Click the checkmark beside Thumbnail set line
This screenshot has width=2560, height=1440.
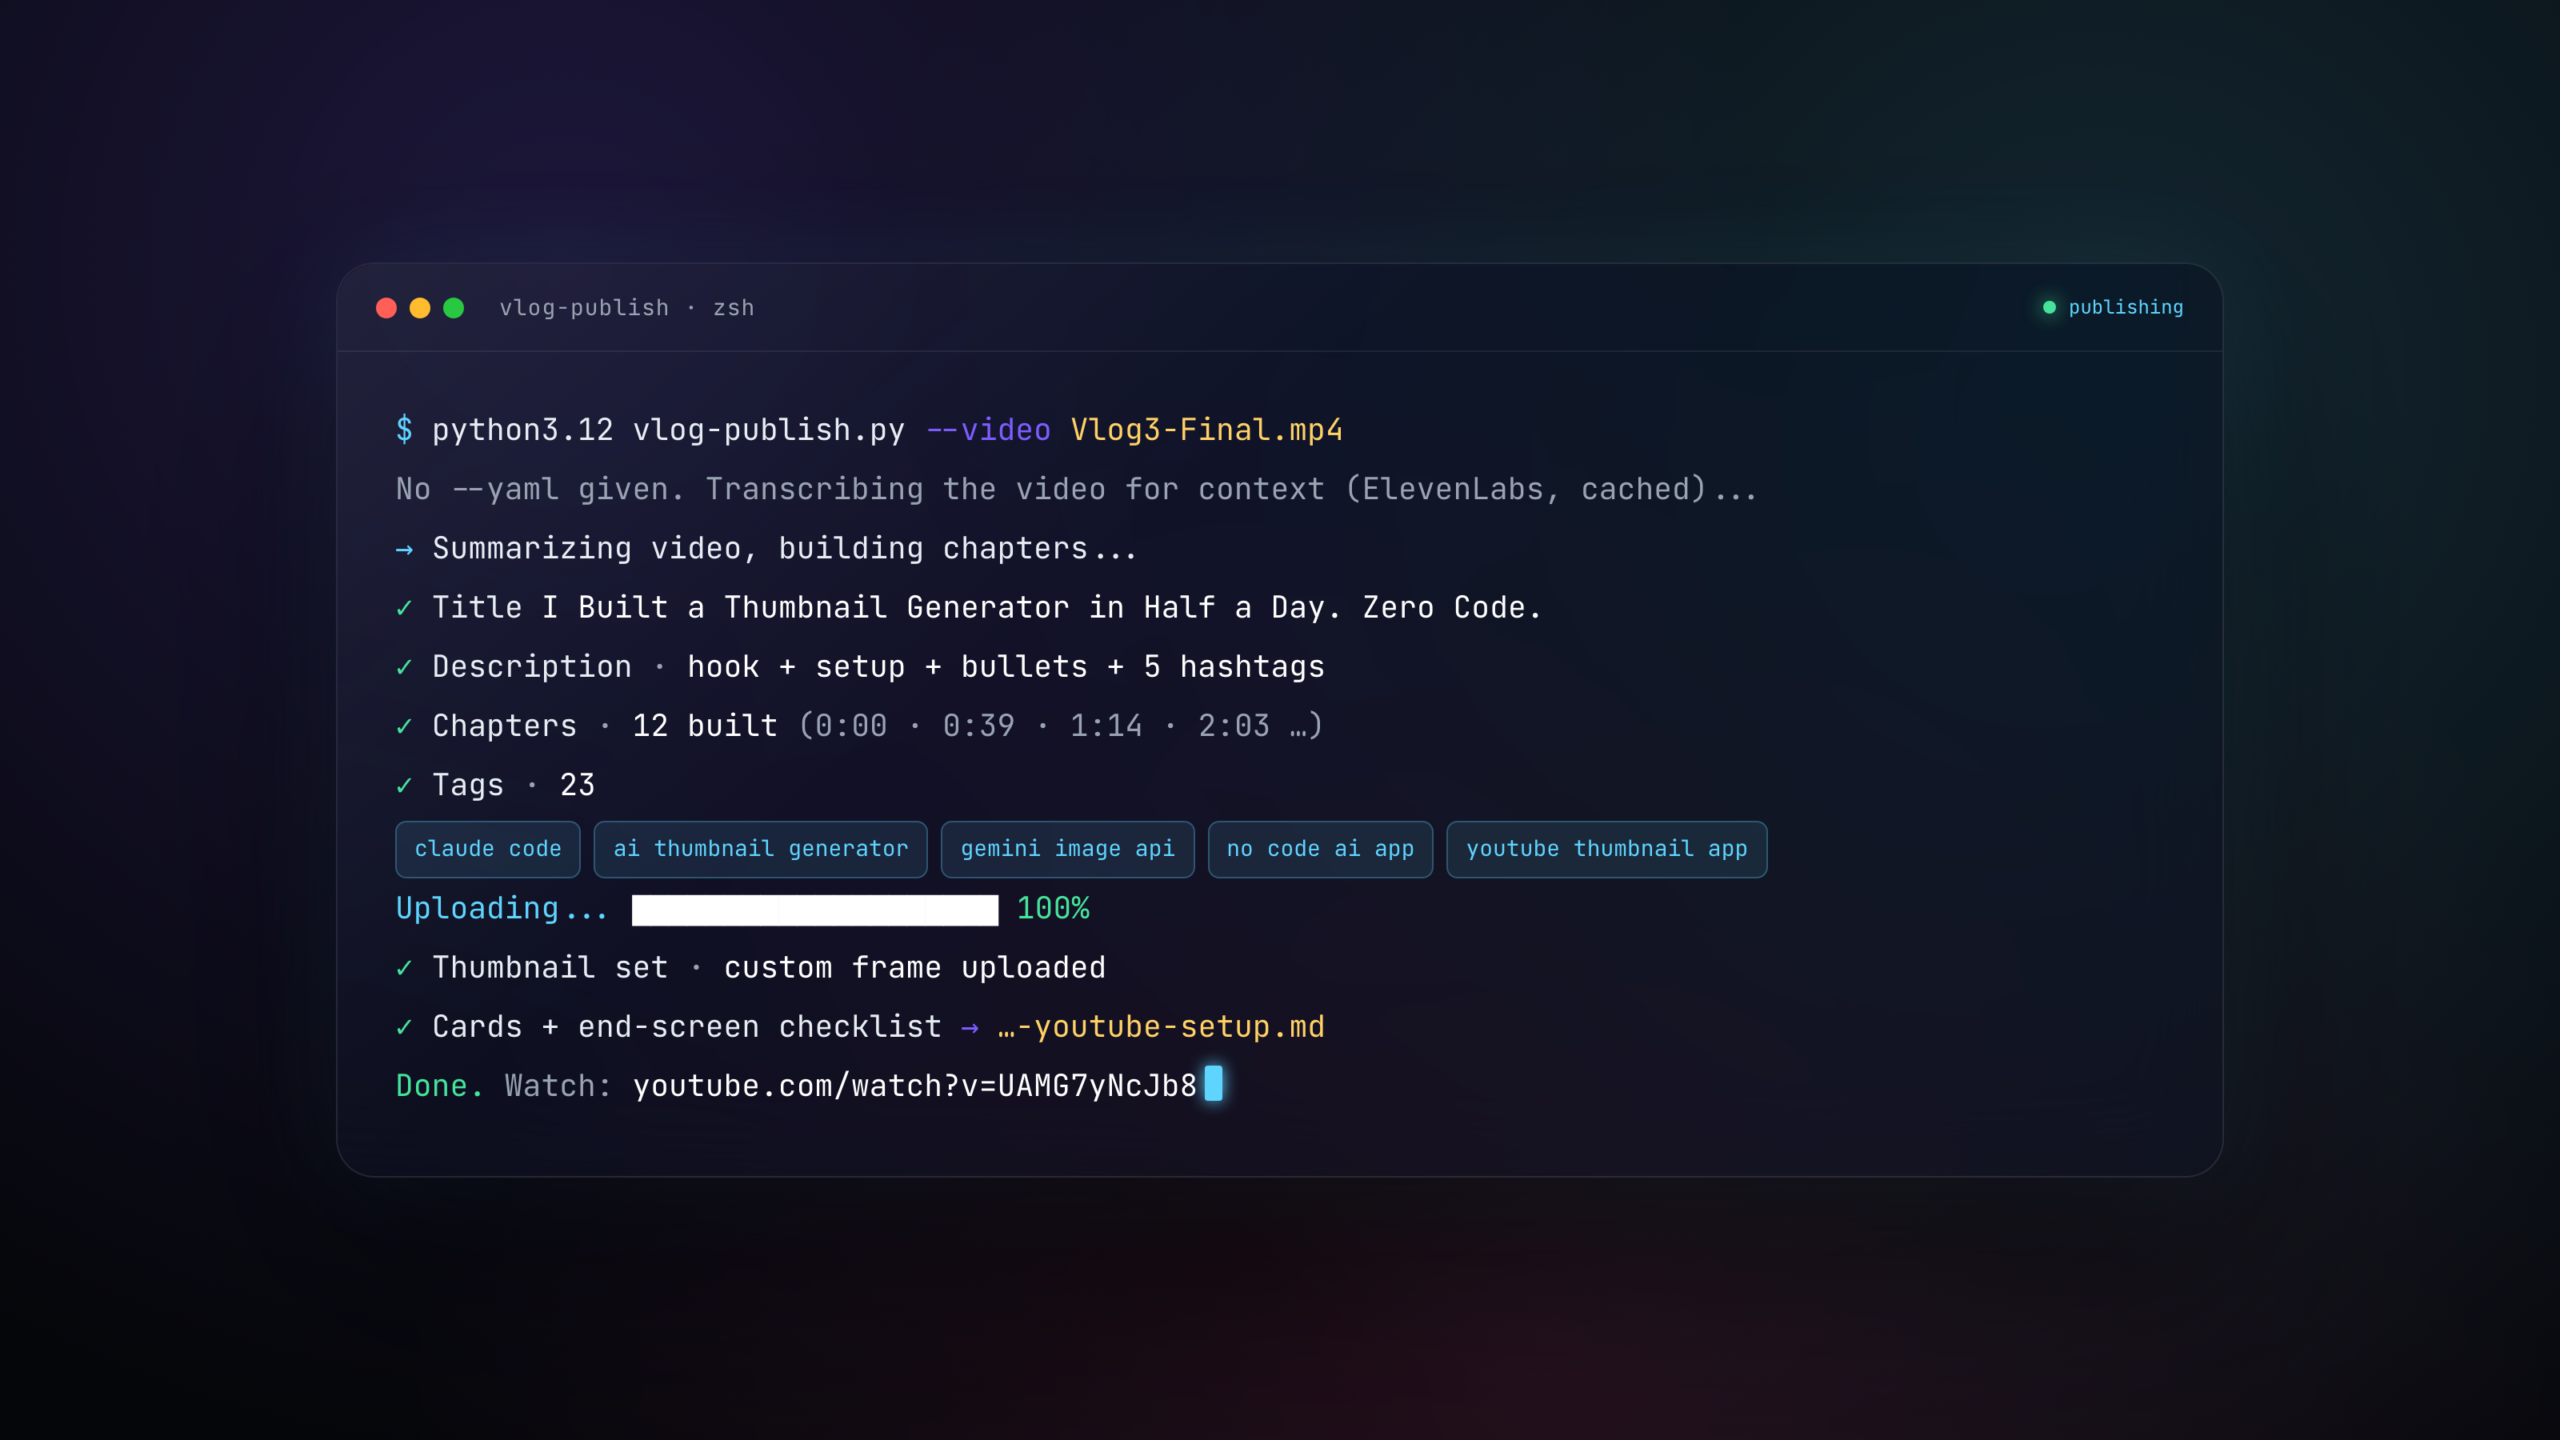pos(404,968)
